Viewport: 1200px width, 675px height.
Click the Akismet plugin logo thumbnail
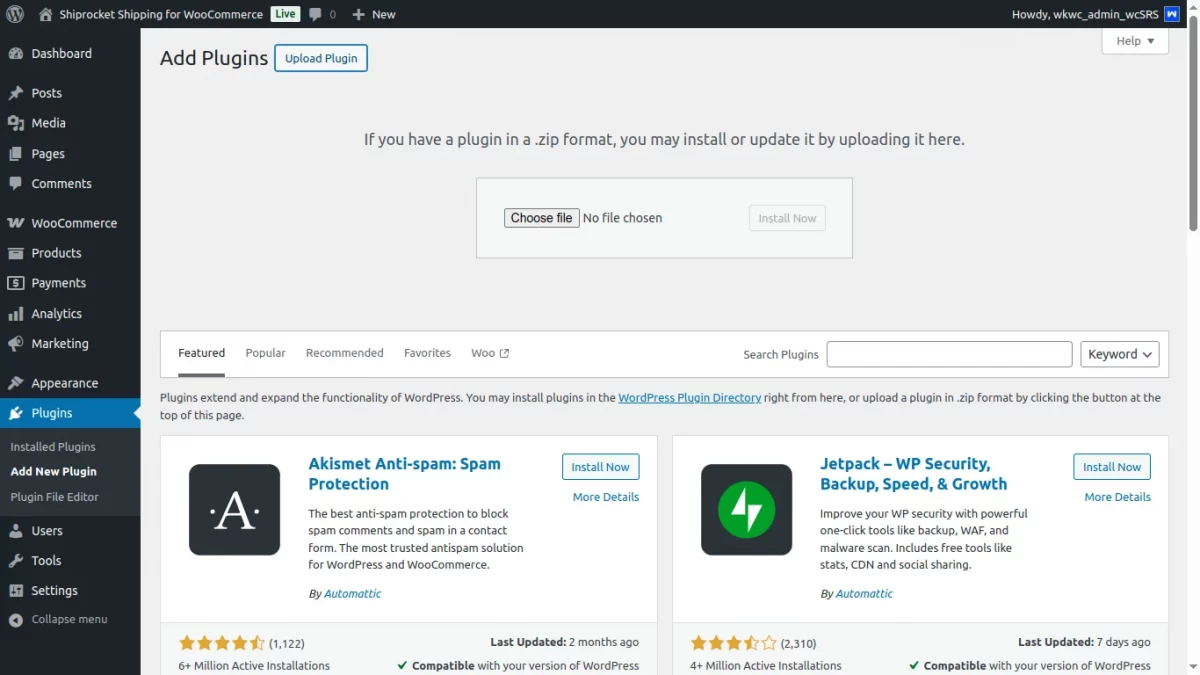coord(235,510)
